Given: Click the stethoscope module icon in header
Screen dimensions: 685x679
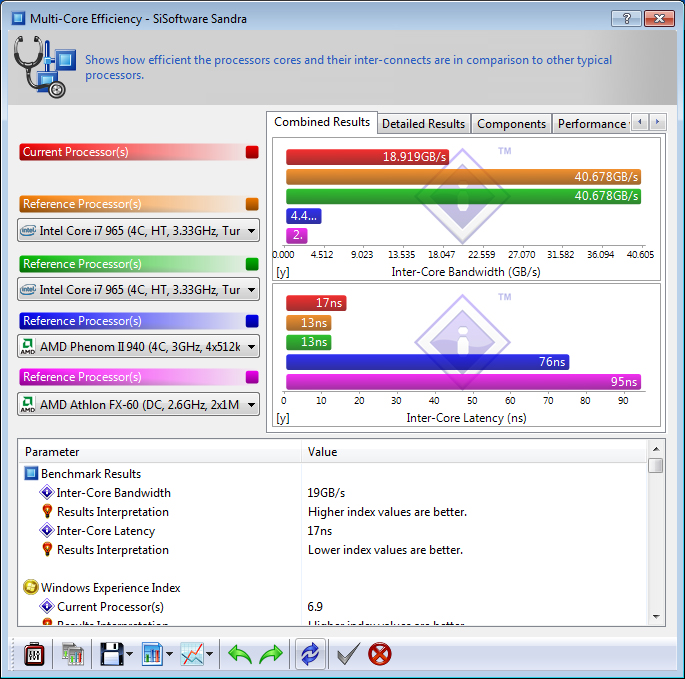Looking at the screenshot, I should [x=44, y=67].
